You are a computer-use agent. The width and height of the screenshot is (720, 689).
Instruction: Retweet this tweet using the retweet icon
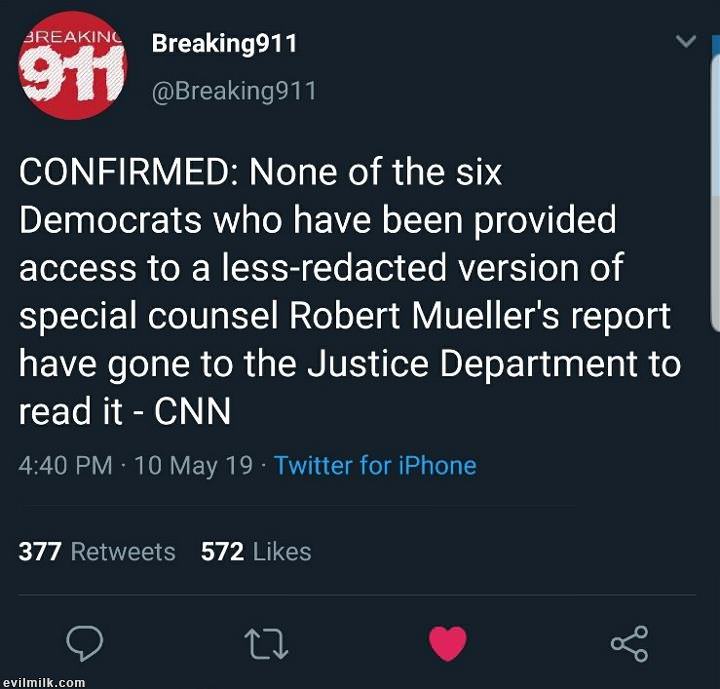(268, 642)
